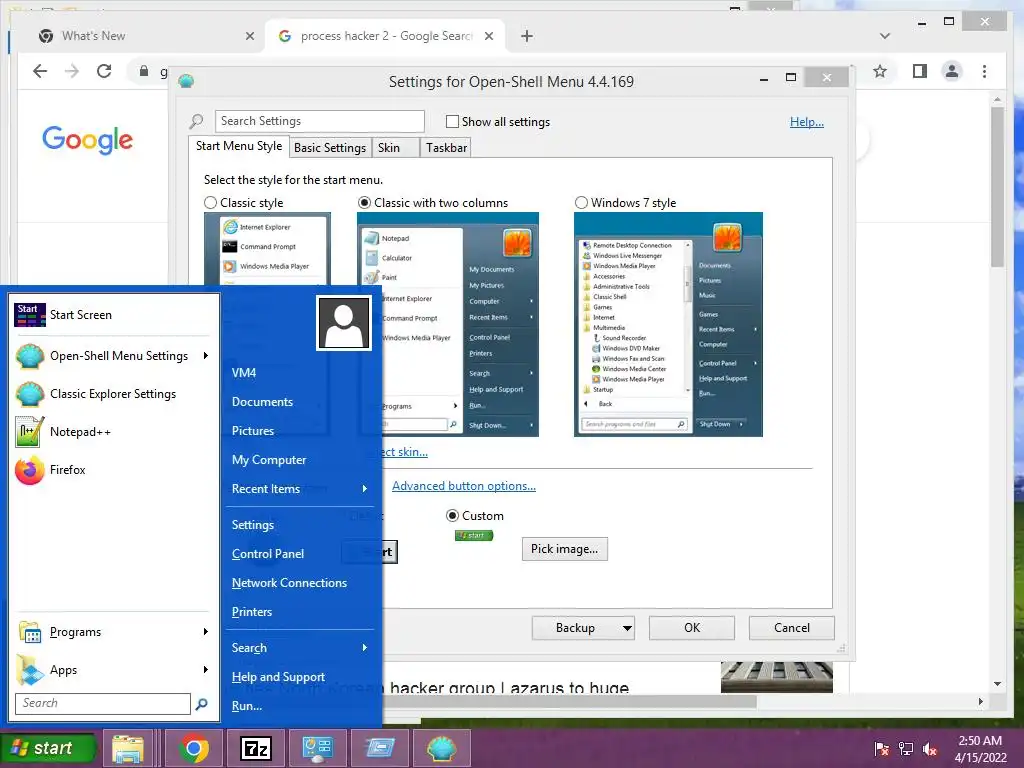Open File Explorer from the taskbar

pos(128,748)
